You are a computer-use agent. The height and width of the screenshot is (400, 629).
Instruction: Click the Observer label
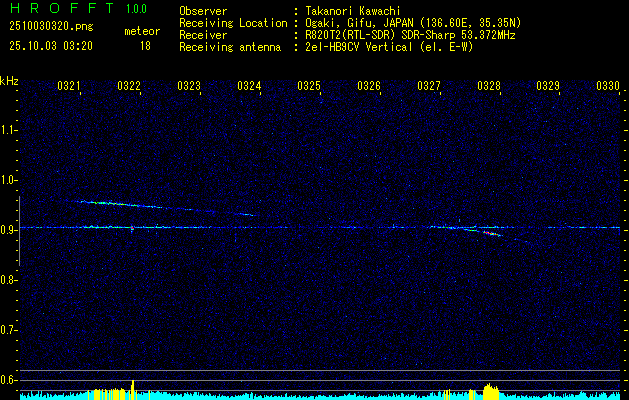(203, 11)
